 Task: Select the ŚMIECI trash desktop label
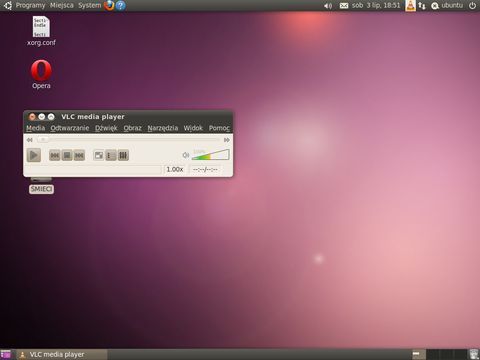(x=41, y=189)
